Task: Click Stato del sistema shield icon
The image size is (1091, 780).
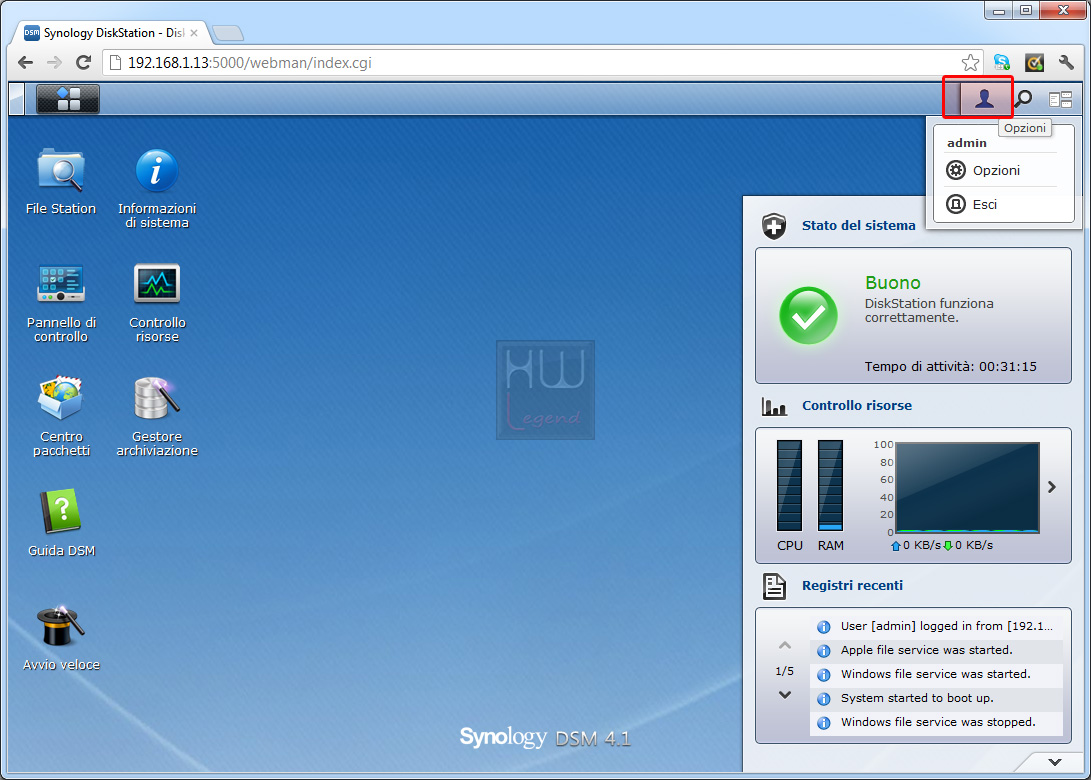Action: [x=774, y=226]
